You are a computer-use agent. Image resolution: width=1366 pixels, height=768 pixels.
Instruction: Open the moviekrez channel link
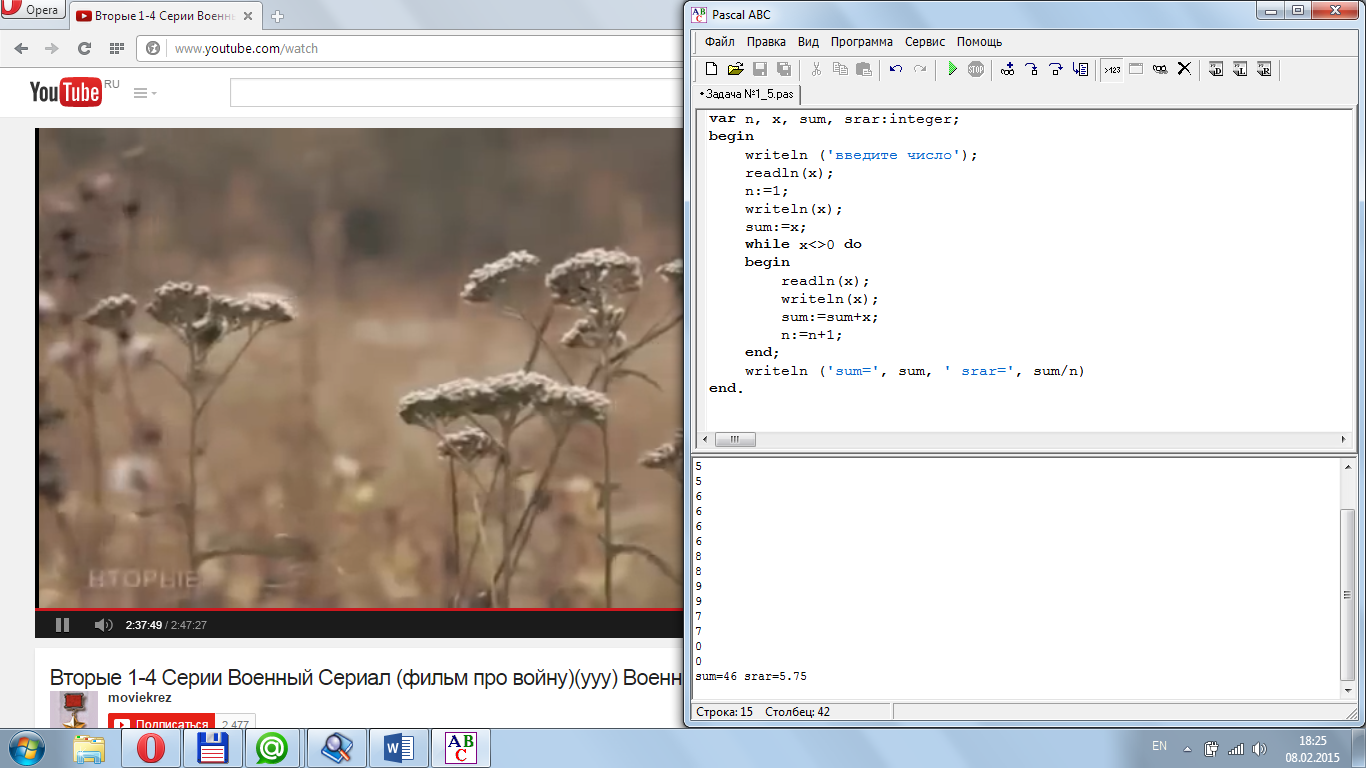139,697
